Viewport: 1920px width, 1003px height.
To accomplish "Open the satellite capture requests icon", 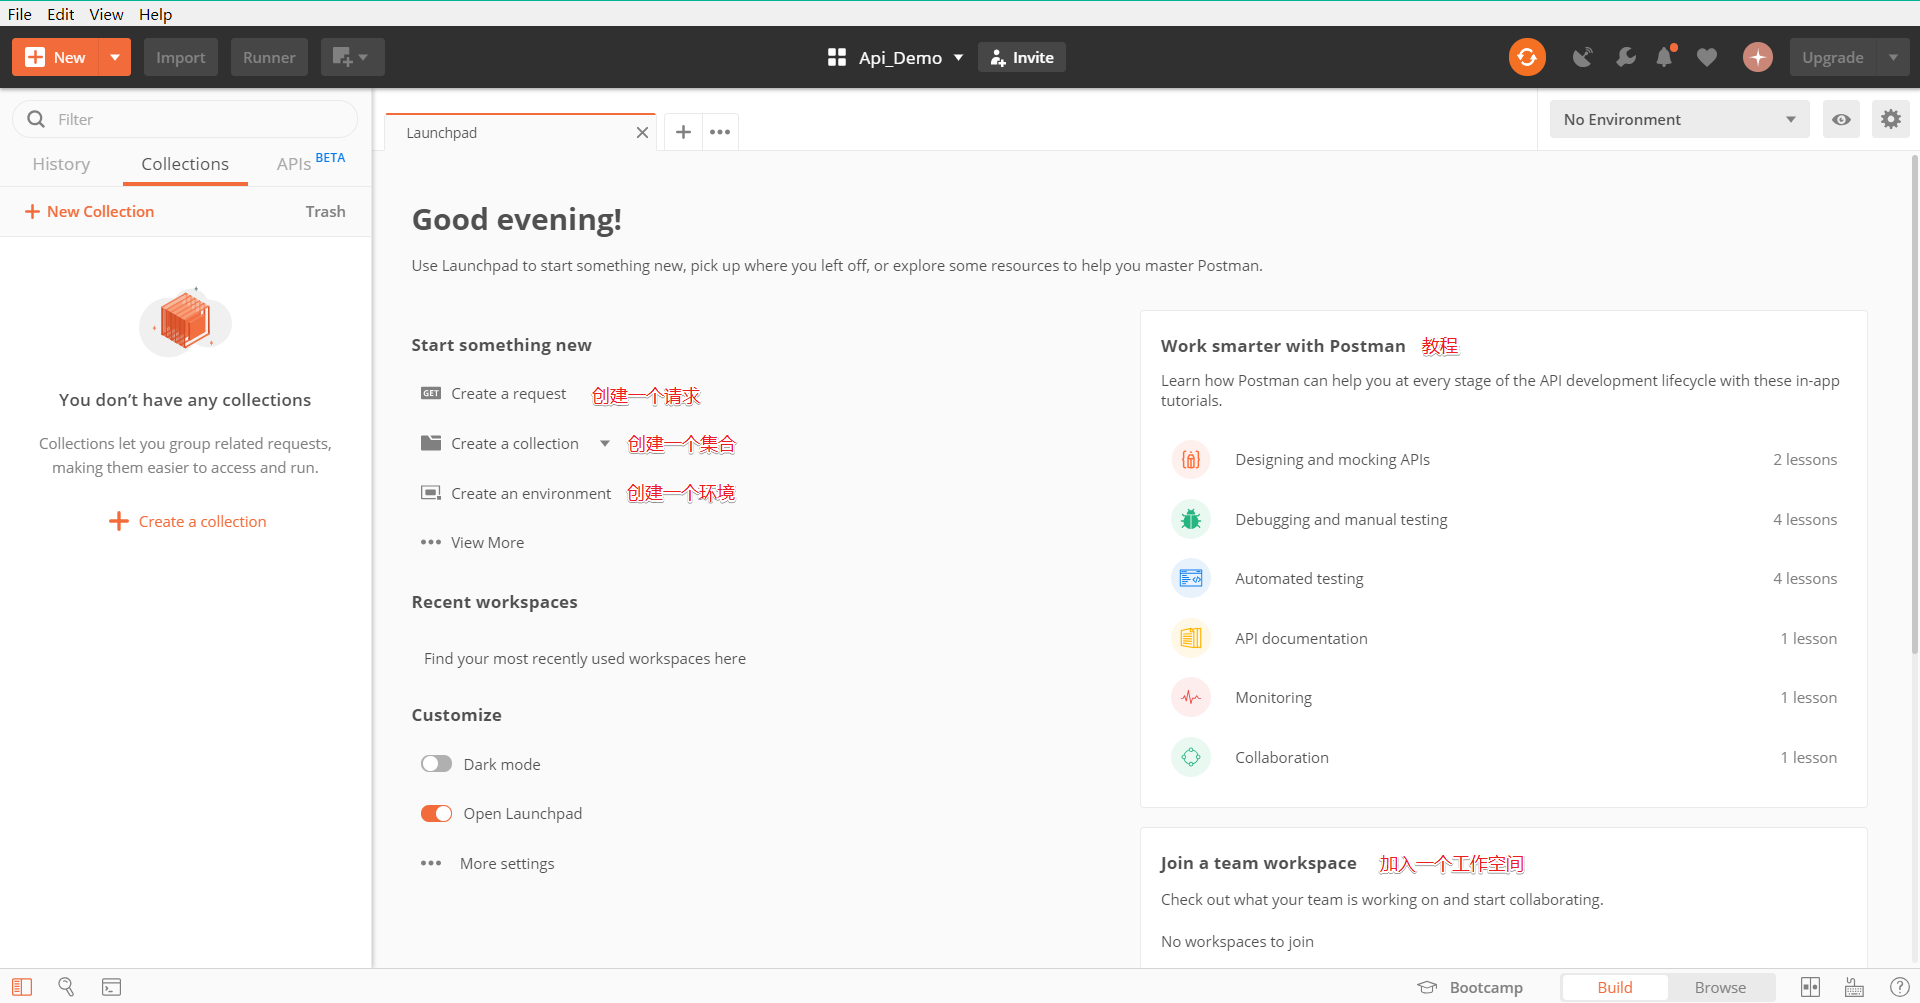I will pos(1582,57).
